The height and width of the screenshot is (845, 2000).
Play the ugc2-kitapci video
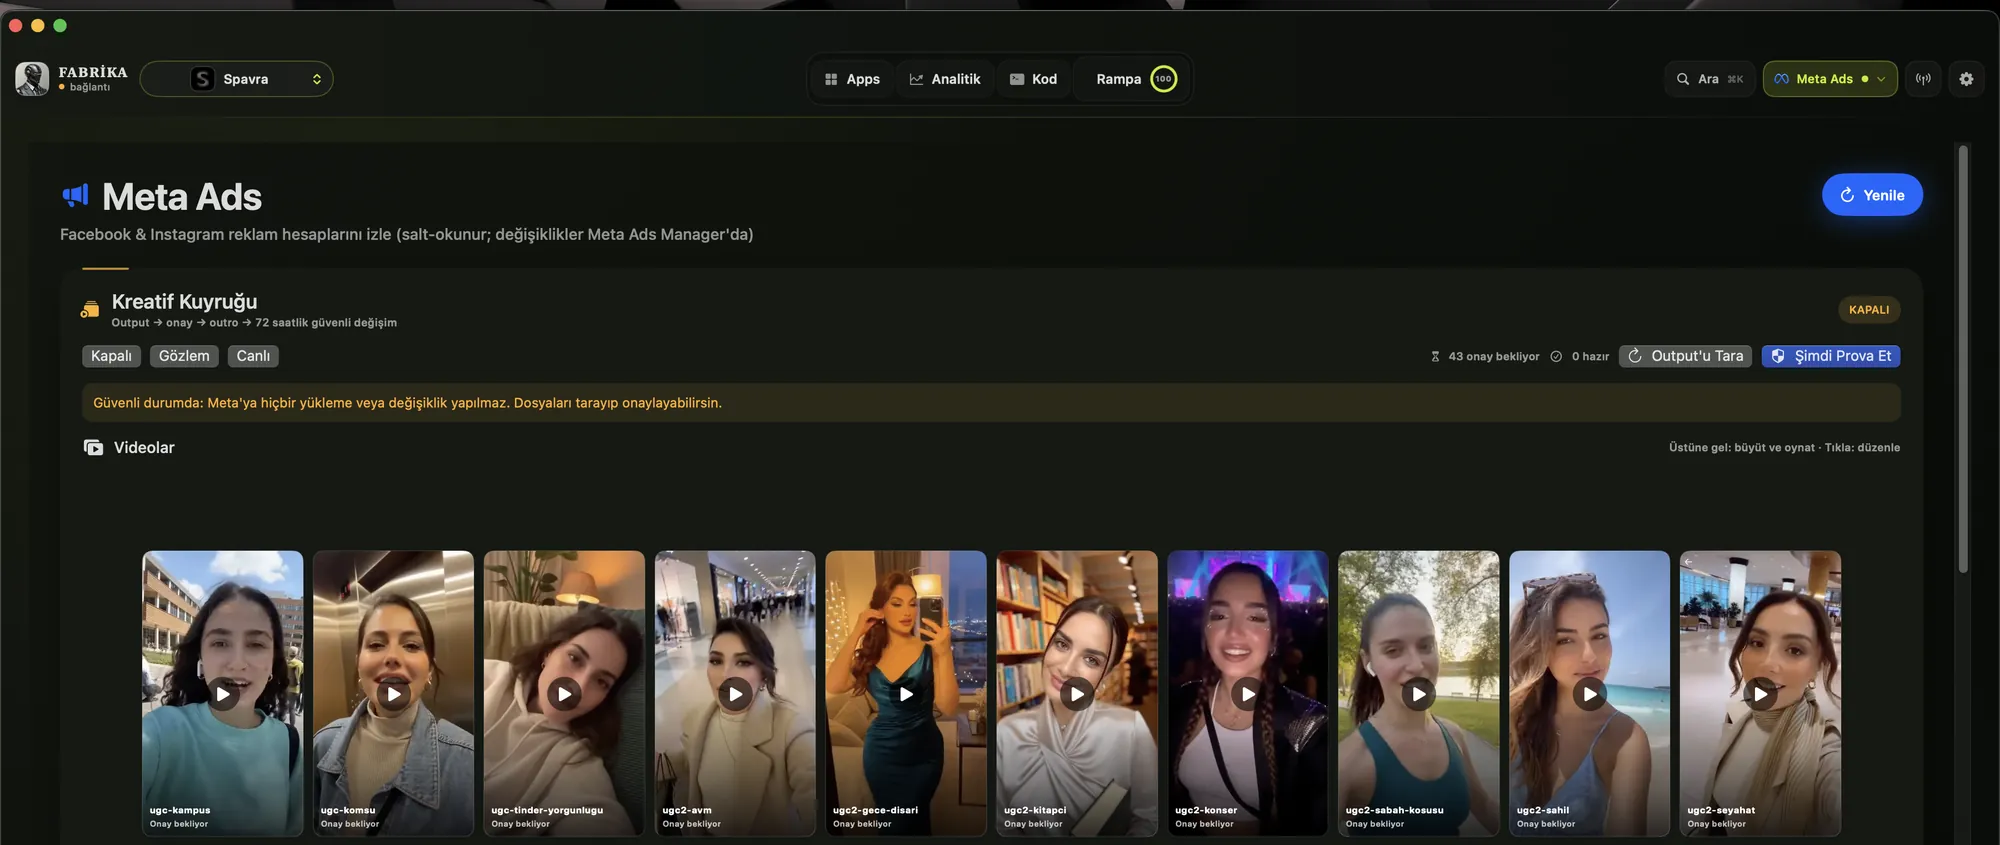[1077, 694]
